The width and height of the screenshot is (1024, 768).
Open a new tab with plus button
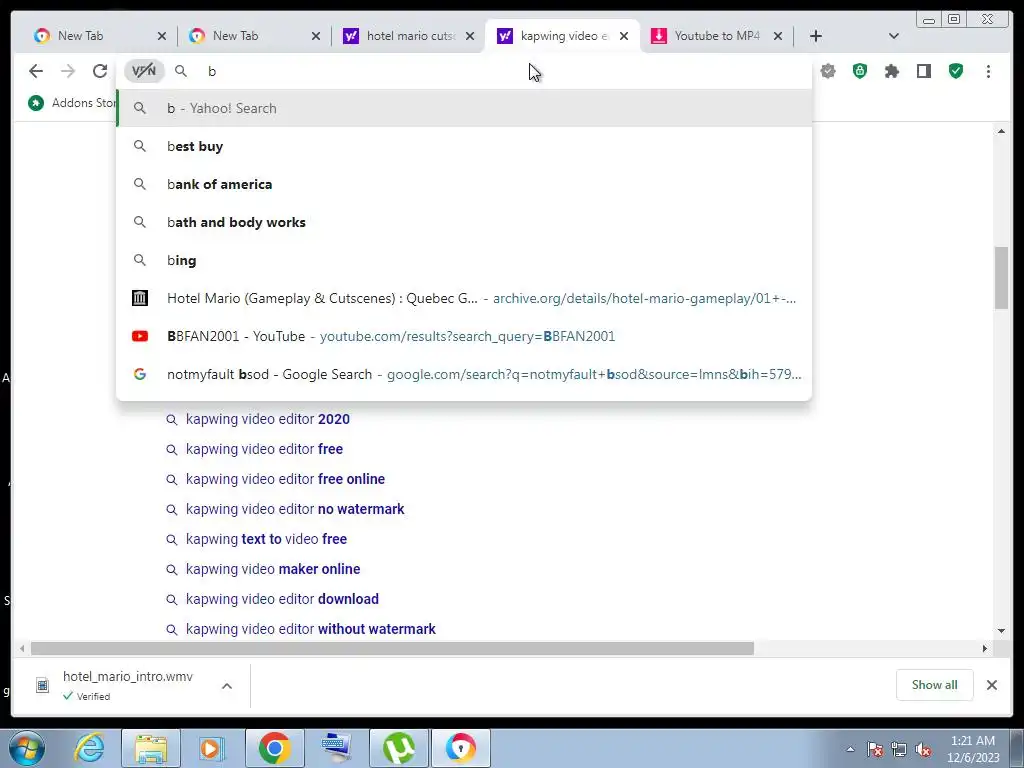pos(816,36)
